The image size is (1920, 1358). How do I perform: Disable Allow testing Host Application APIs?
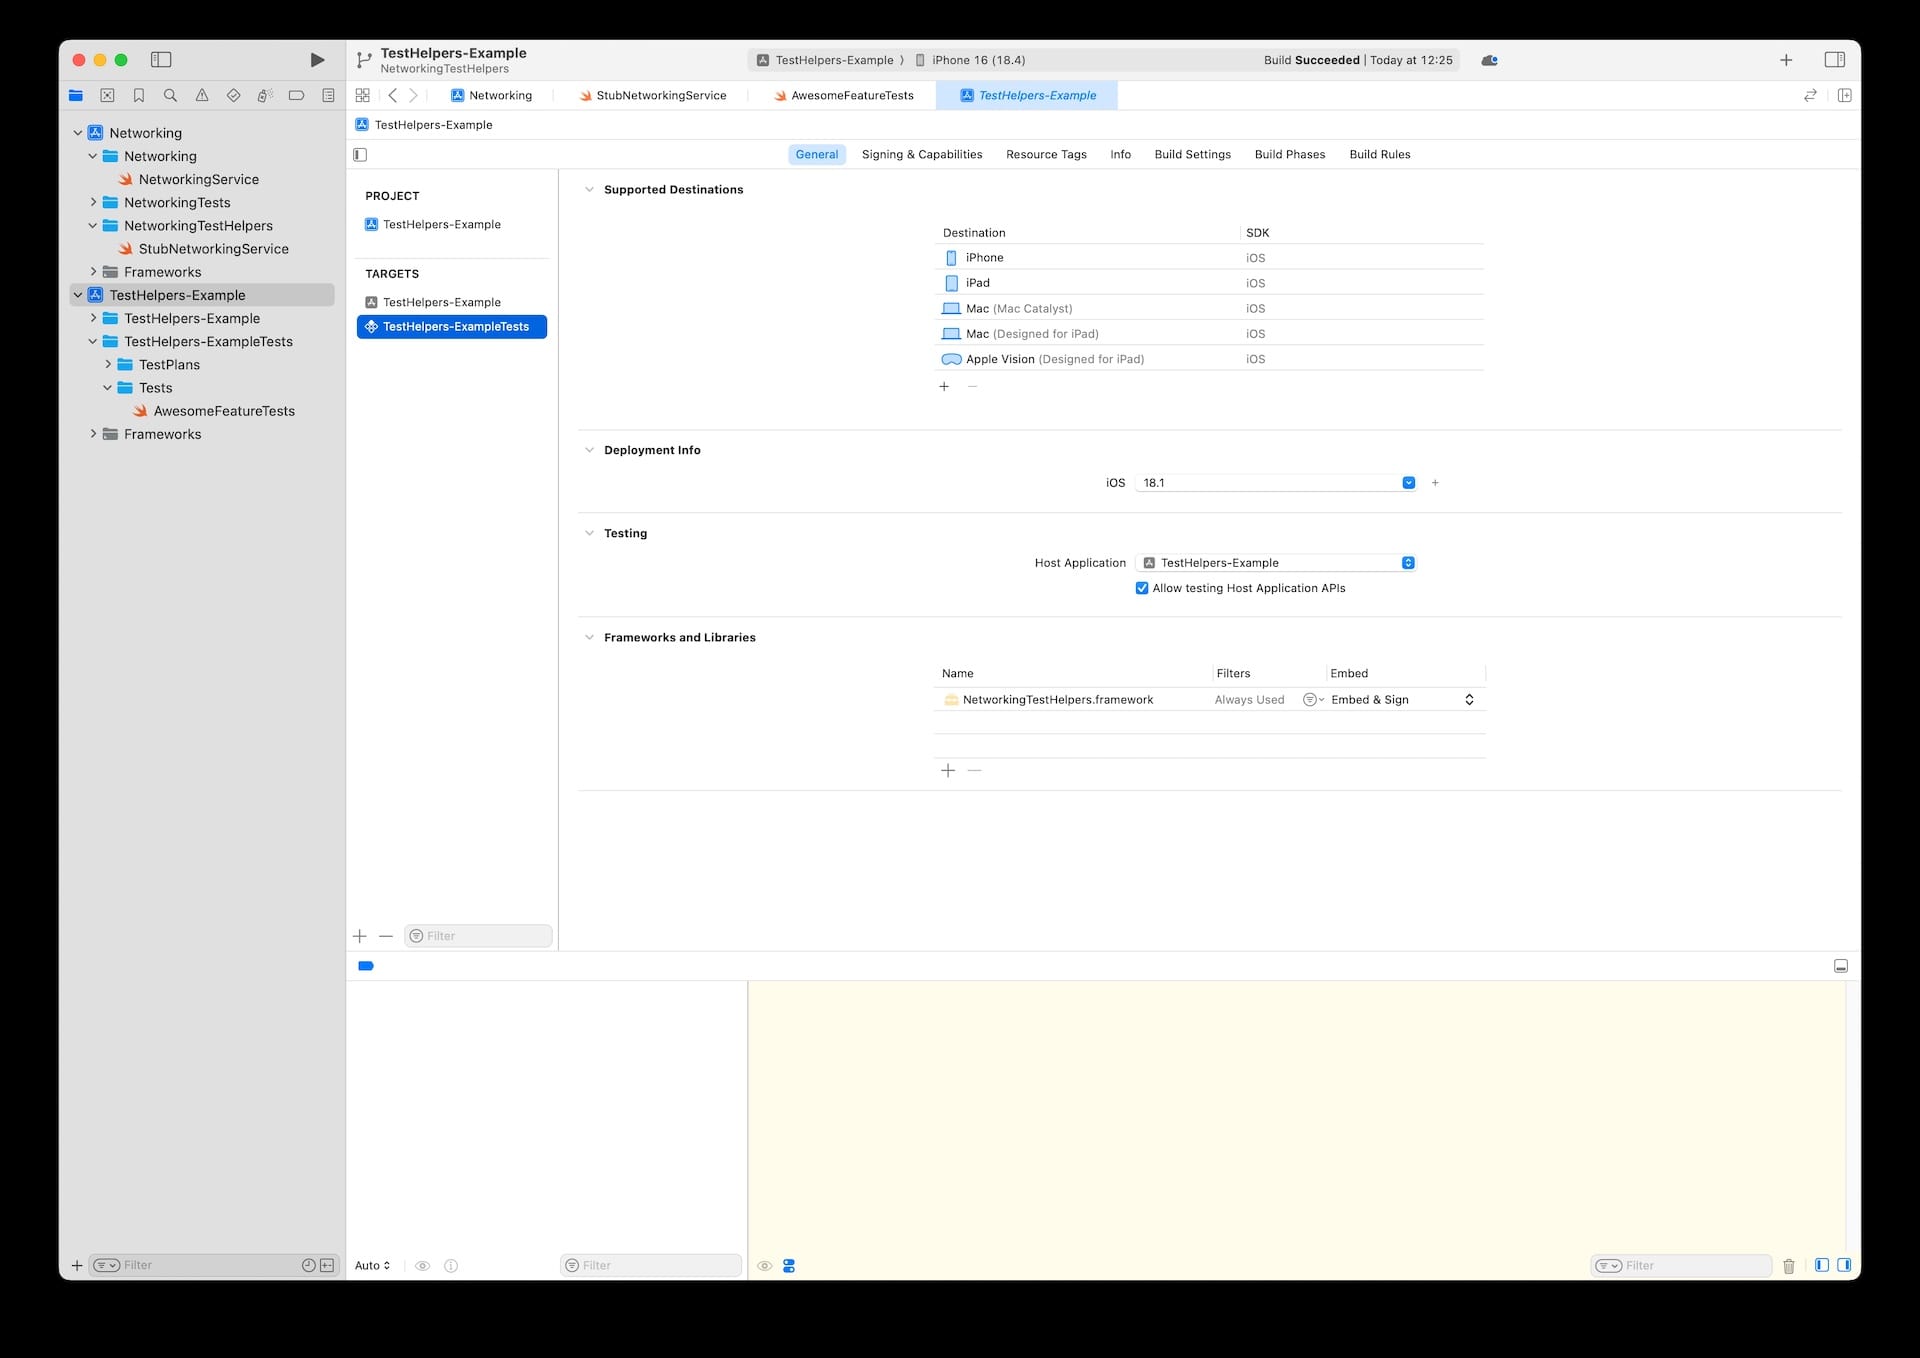tap(1142, 588)
